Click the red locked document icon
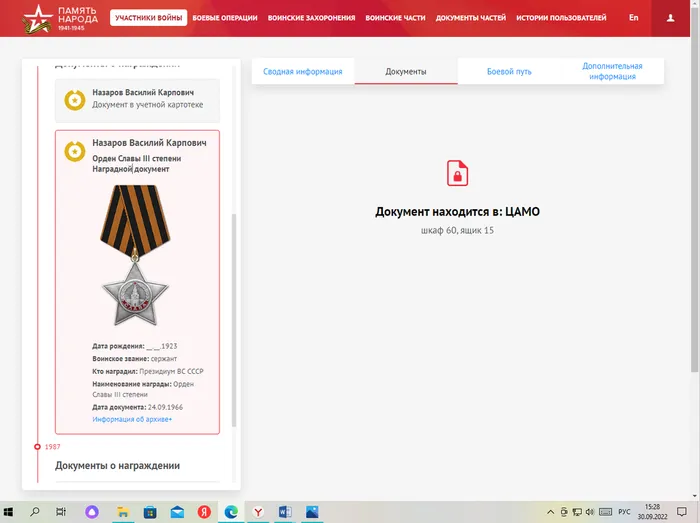This screenshot has height=523, width=700. pos(457,173)
